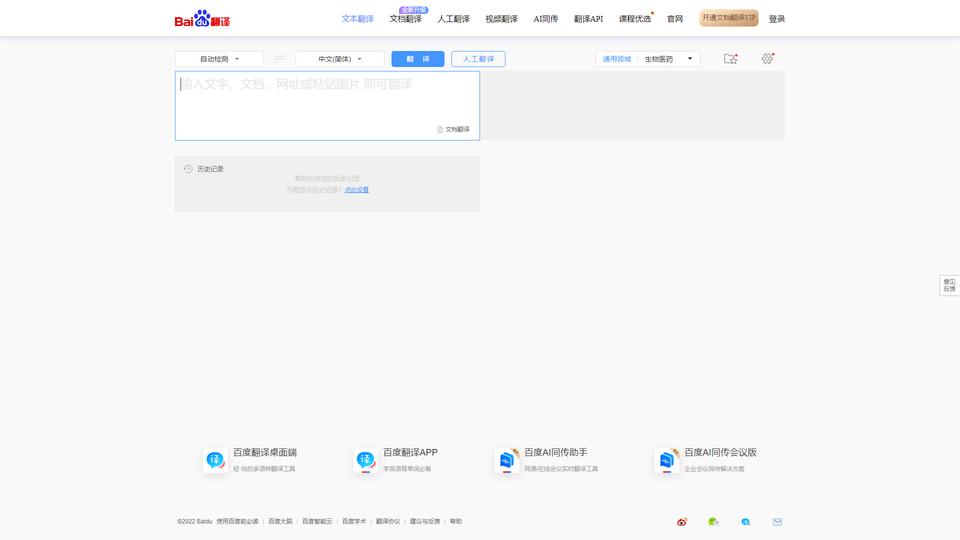Click the 历史记录 label text
Image resolution: width=960 pixels, height=540 pixels.
[210, 169]
